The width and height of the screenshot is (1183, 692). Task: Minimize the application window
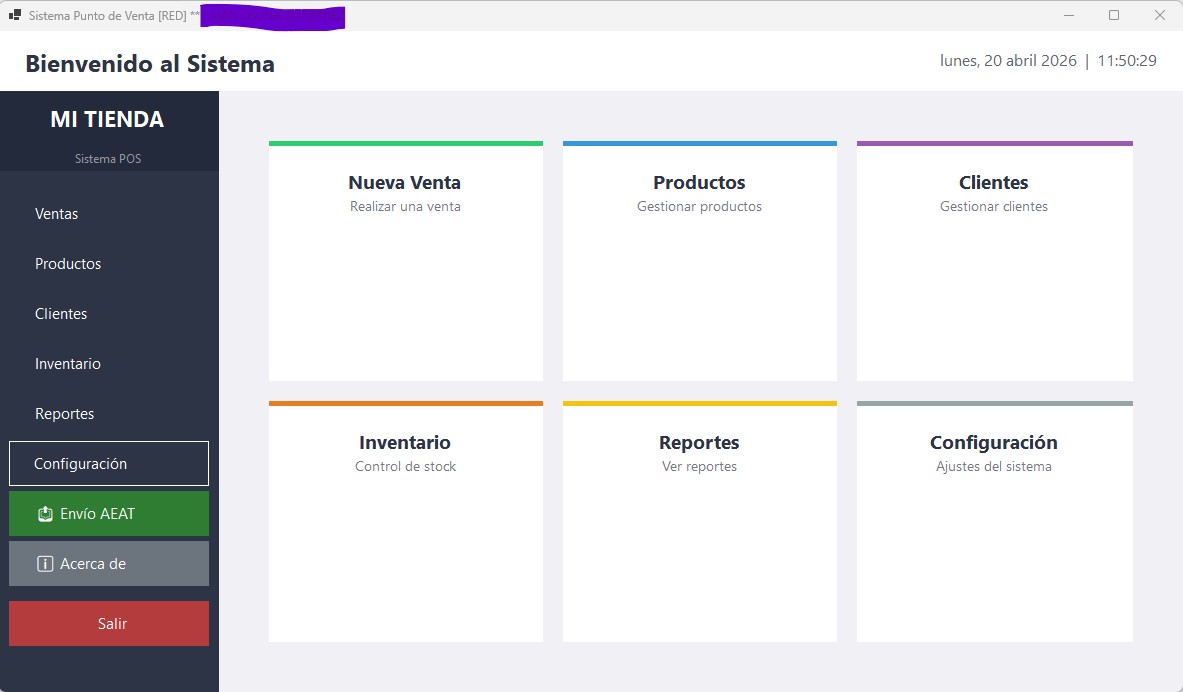coord(1068,15)
